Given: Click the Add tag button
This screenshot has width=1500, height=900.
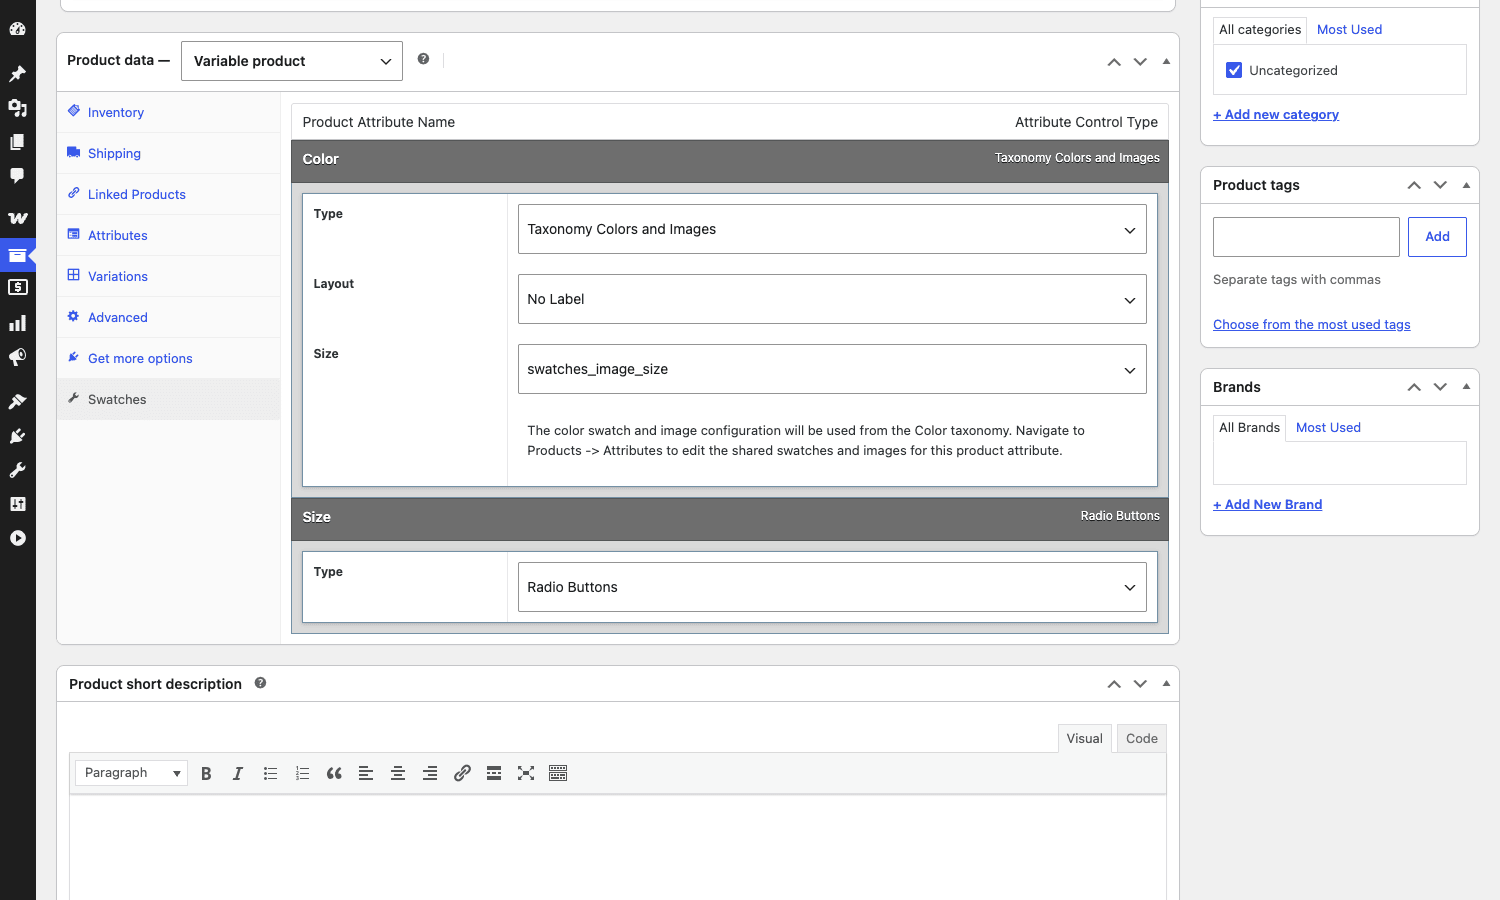Looking at the screenshot, I should (1437, 237).
